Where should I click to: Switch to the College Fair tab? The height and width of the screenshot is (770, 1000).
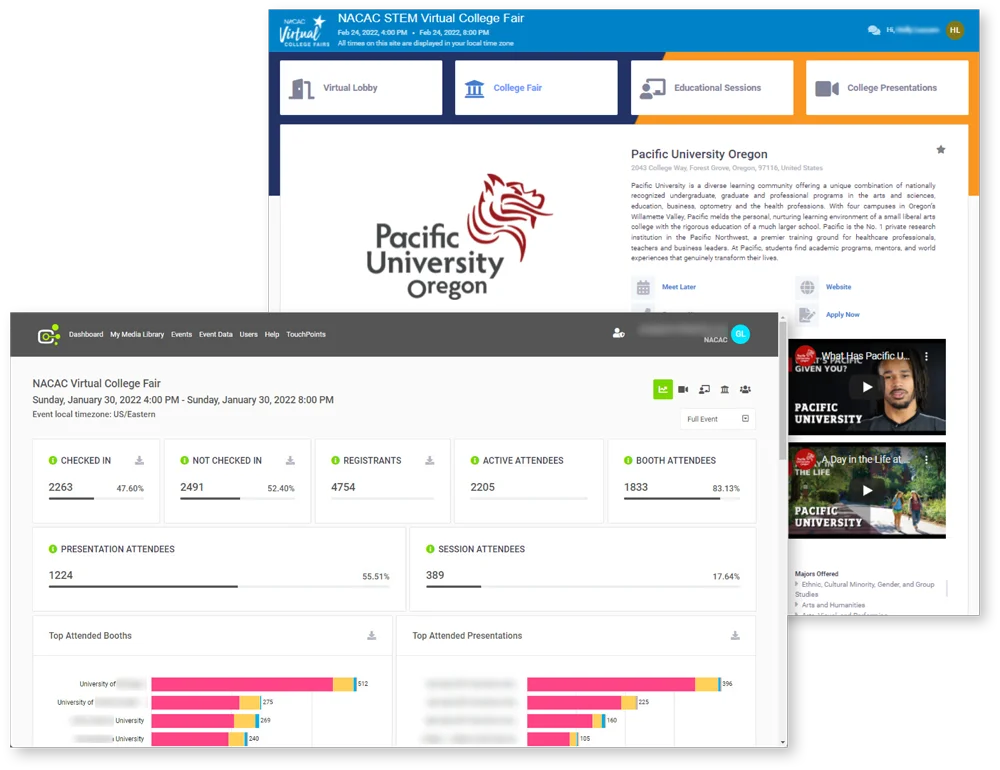click(x=536, y=88)
